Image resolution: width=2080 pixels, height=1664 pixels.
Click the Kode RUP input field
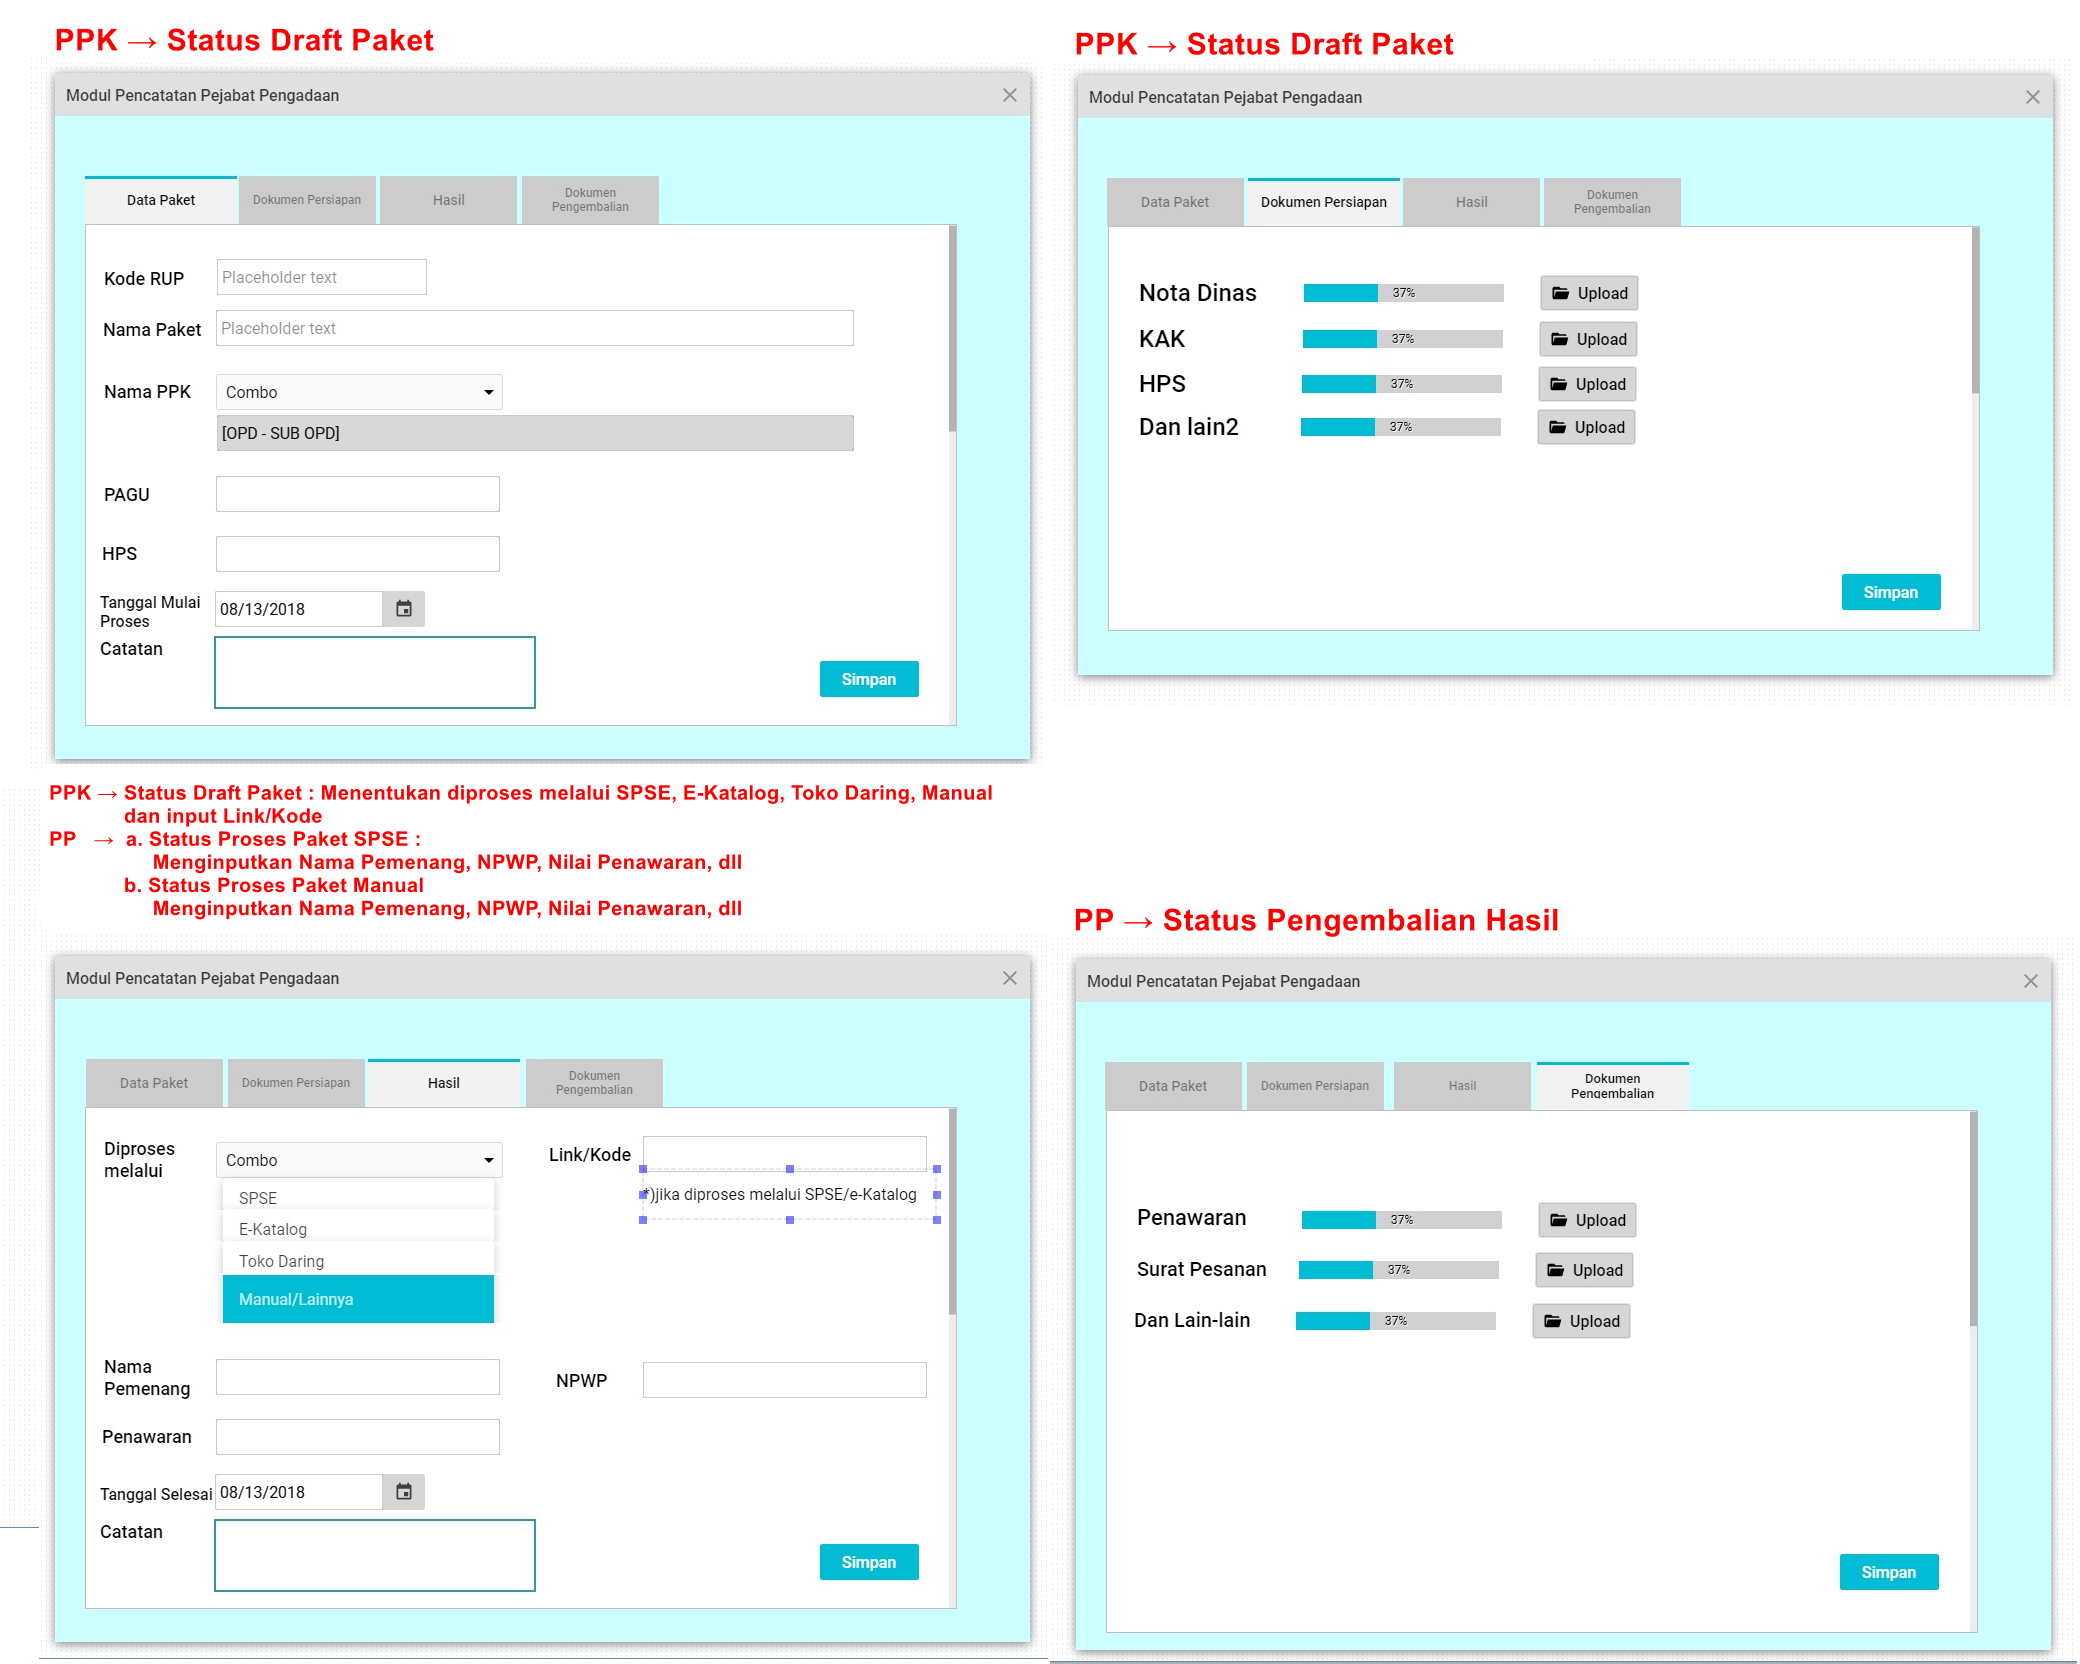321,277
